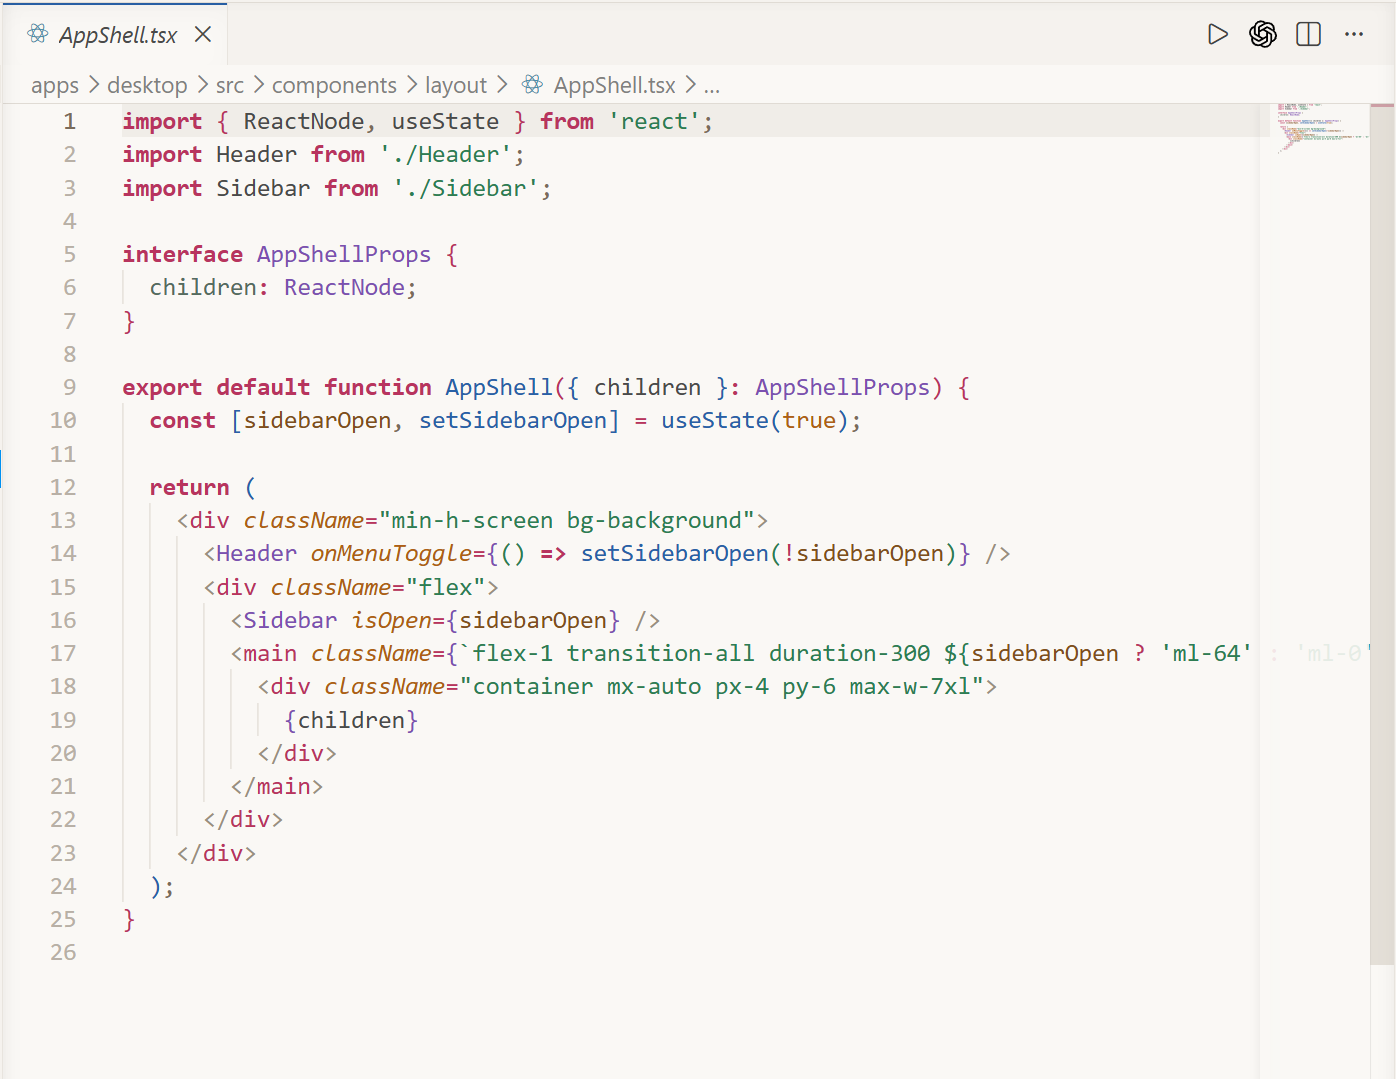Screen dimensions: 1396x1079
Task: Click the 'onMenuToggle' attribute
Action: coord(391,554)
